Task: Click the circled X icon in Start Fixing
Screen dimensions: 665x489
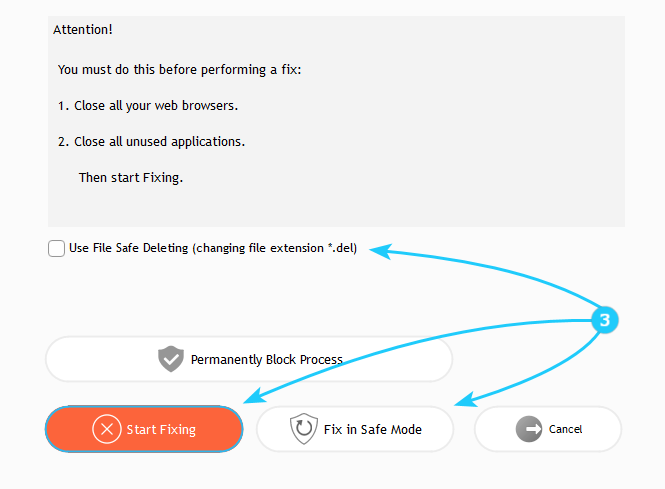Action: click(x=106, y=429)
